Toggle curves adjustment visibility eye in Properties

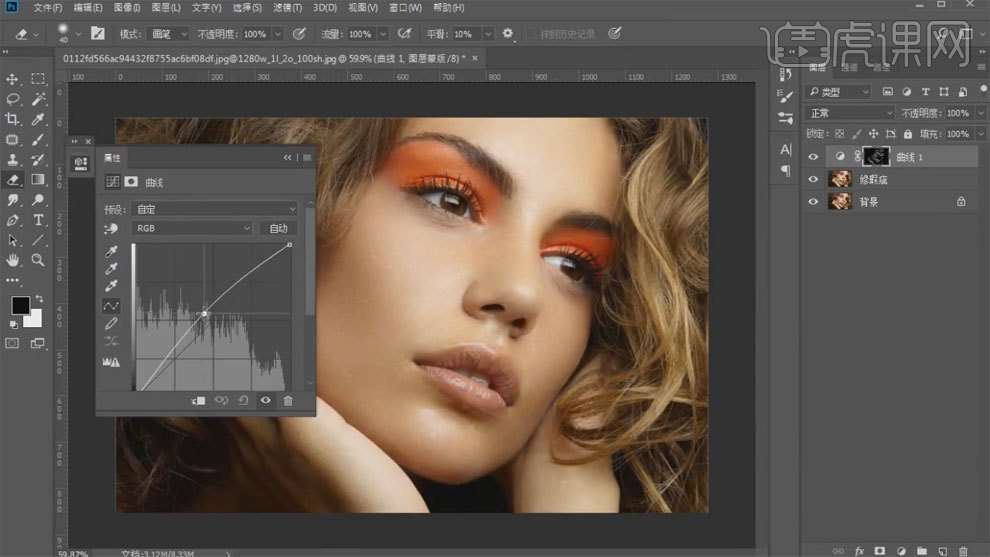click(266, 400)
